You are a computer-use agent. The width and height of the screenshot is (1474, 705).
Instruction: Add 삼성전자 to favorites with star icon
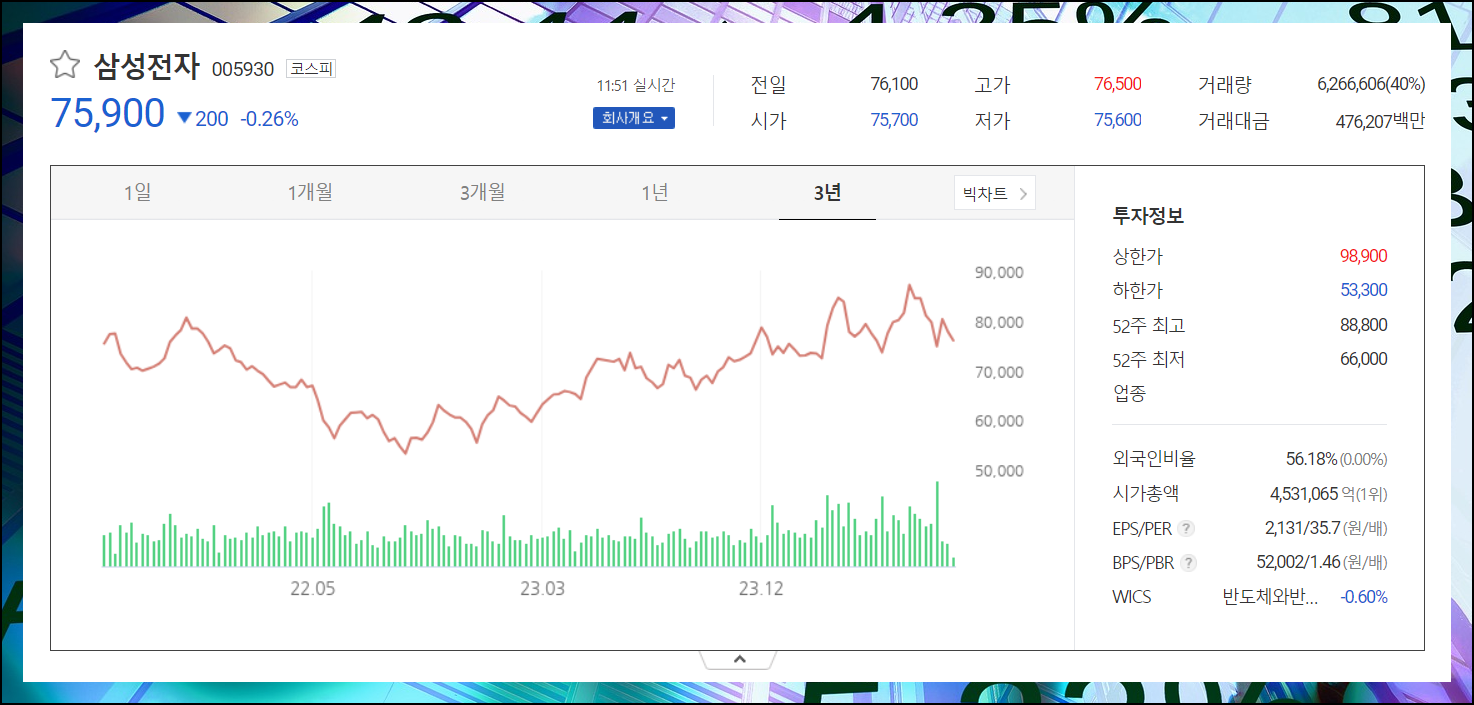coord(65,66)
